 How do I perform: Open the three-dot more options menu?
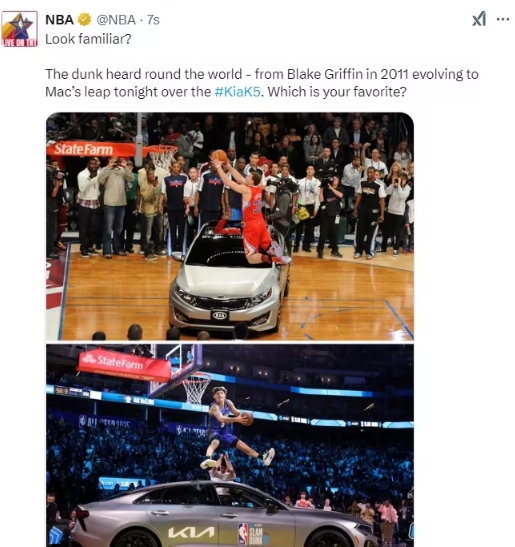click(x=502, y=20)
